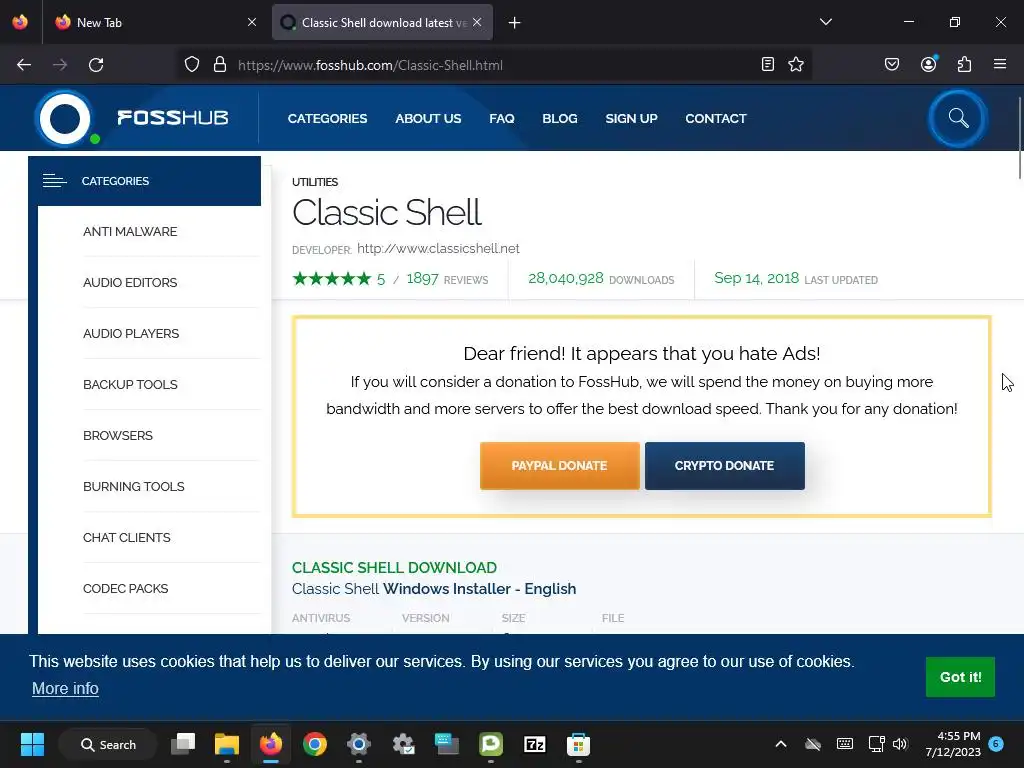Image resolution: width=1024 pixels, height=768 pixels.
Task: Toggle reader view icon
Action: pyautogui.click(x=768, y=64)
